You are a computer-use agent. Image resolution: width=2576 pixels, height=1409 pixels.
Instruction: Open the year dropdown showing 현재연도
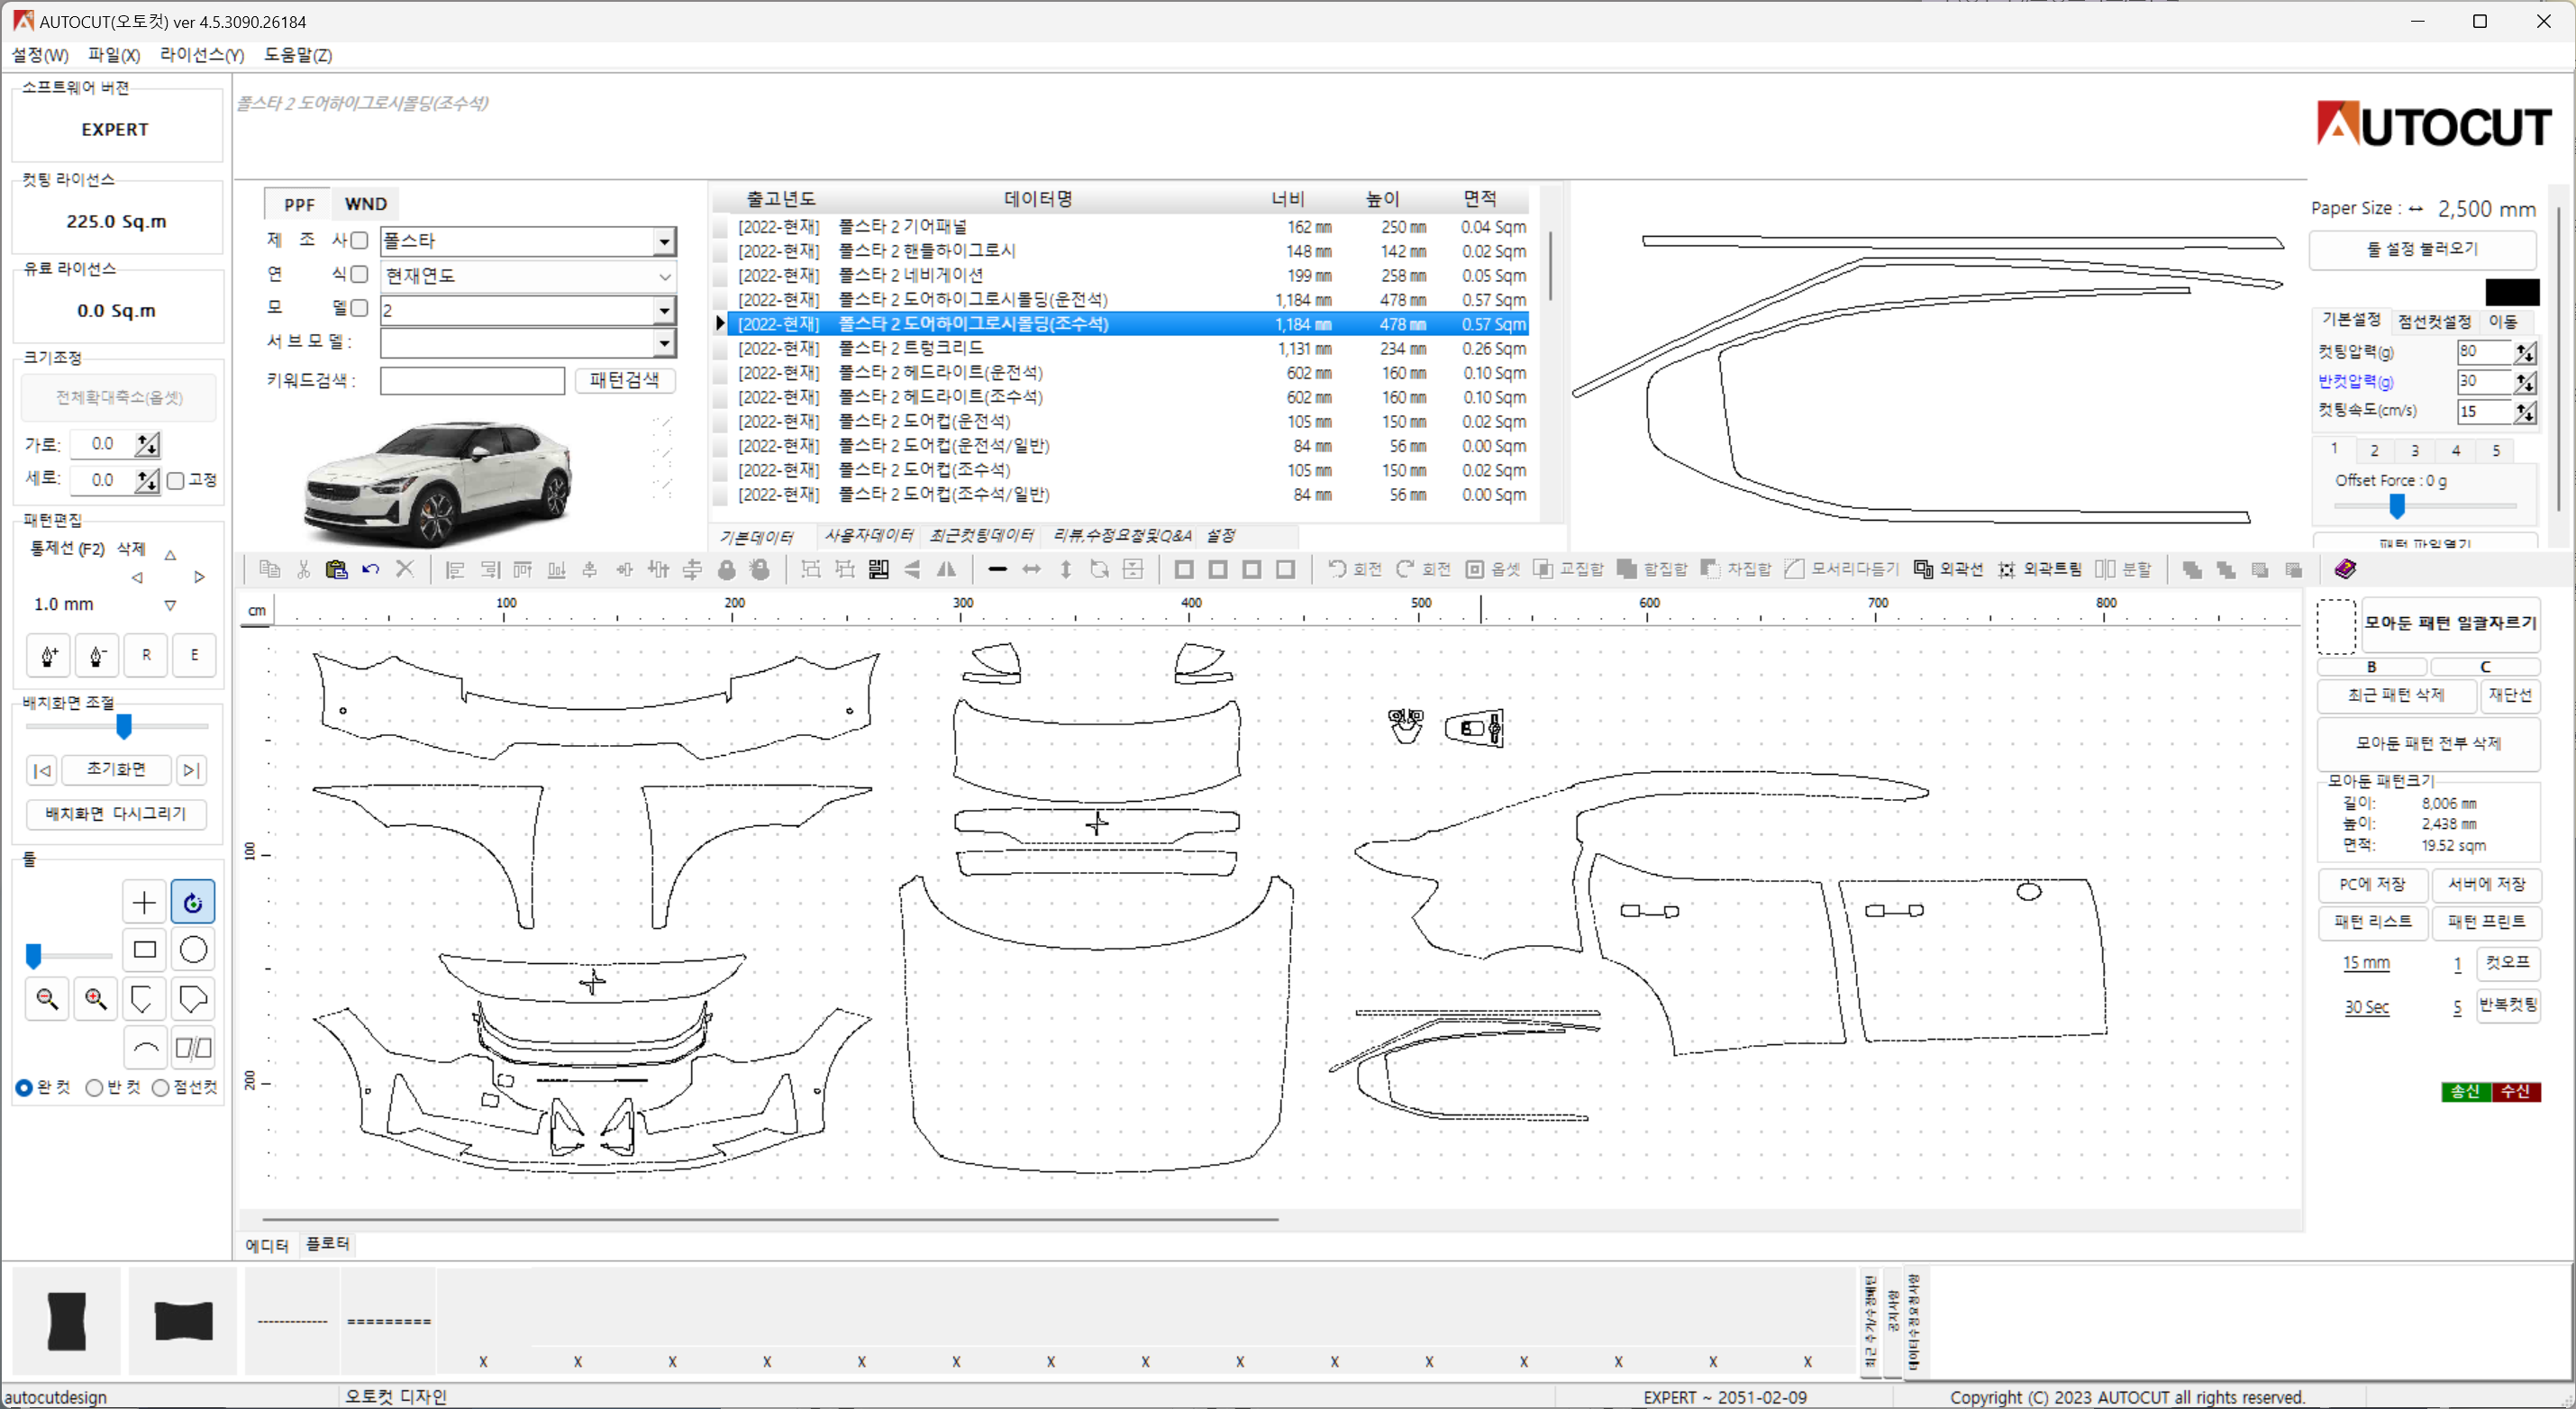tap(664, 276)
